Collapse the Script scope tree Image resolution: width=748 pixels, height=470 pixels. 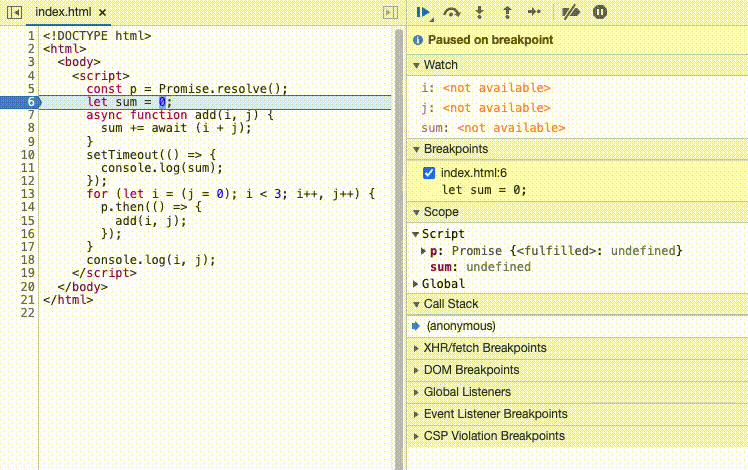click(x=416, y=234)
